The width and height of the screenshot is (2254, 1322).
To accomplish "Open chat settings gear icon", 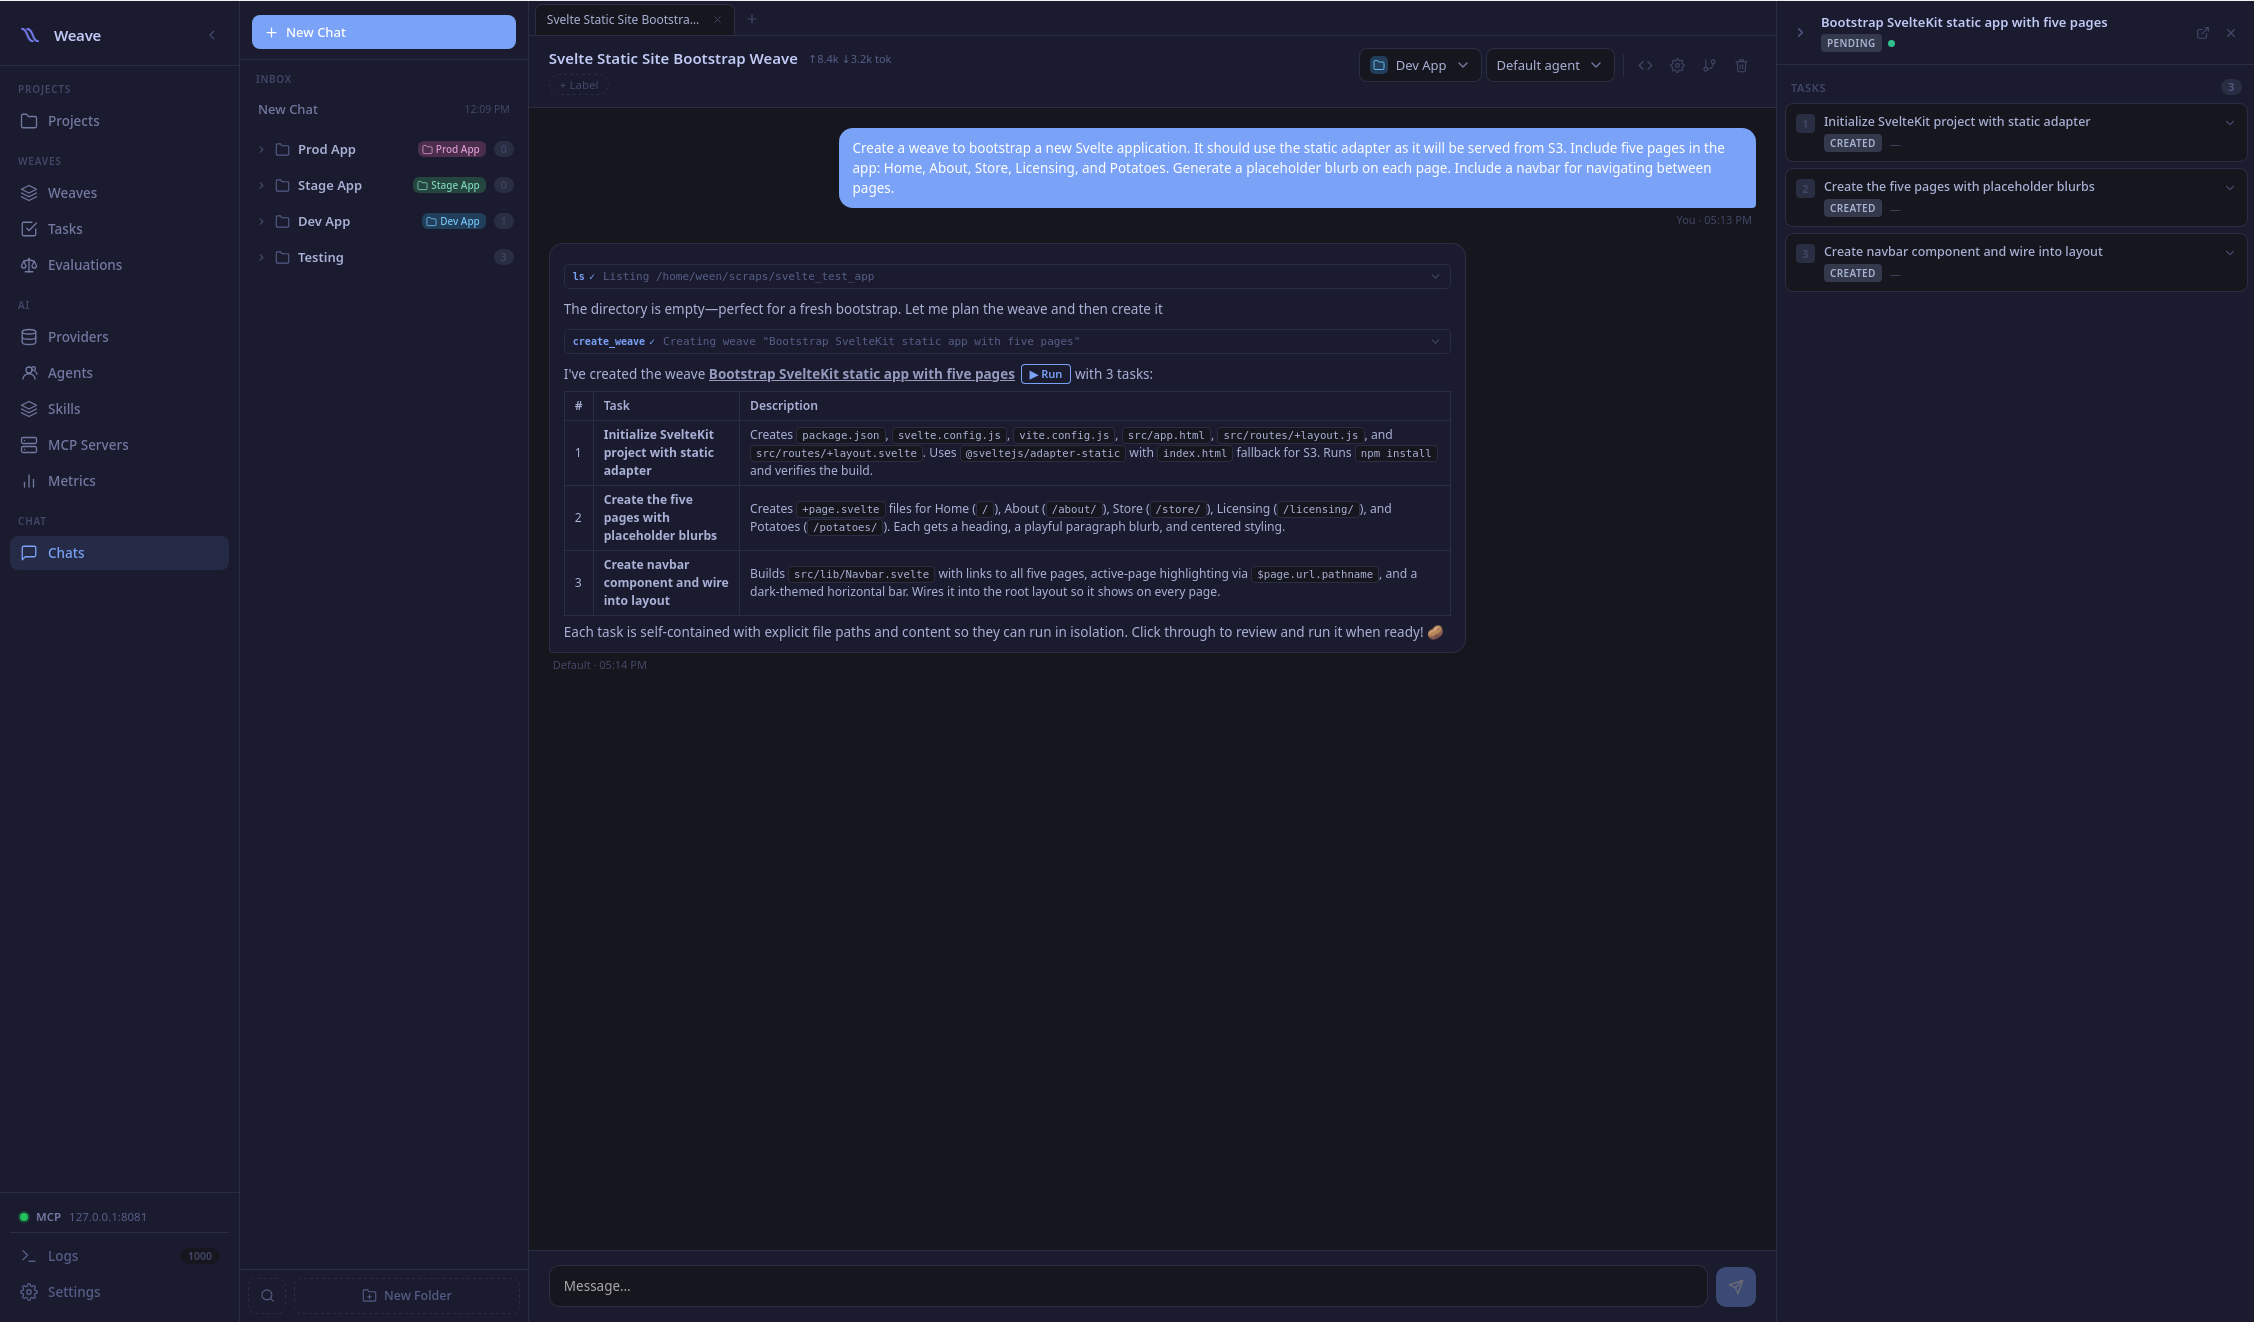I will [x=1677, y=65].
